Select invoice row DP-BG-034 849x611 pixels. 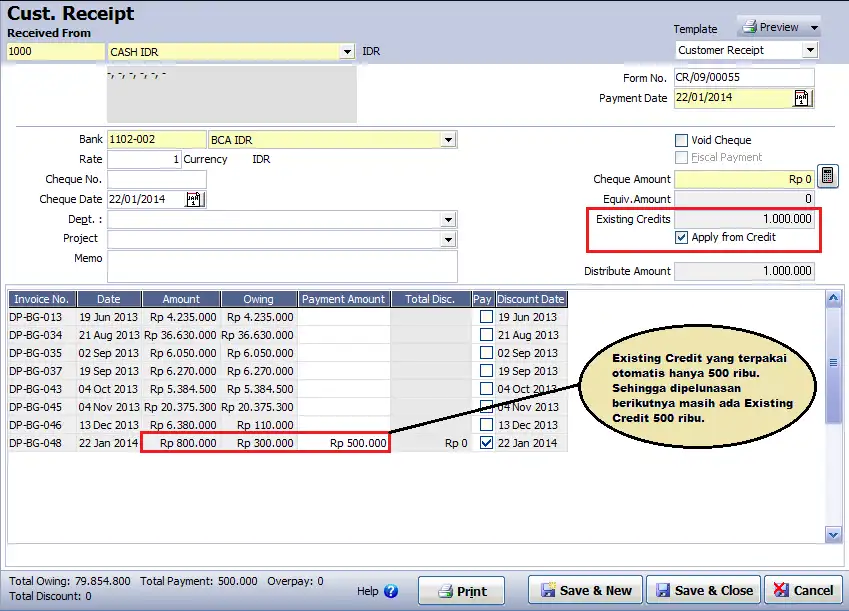point(288,335)
